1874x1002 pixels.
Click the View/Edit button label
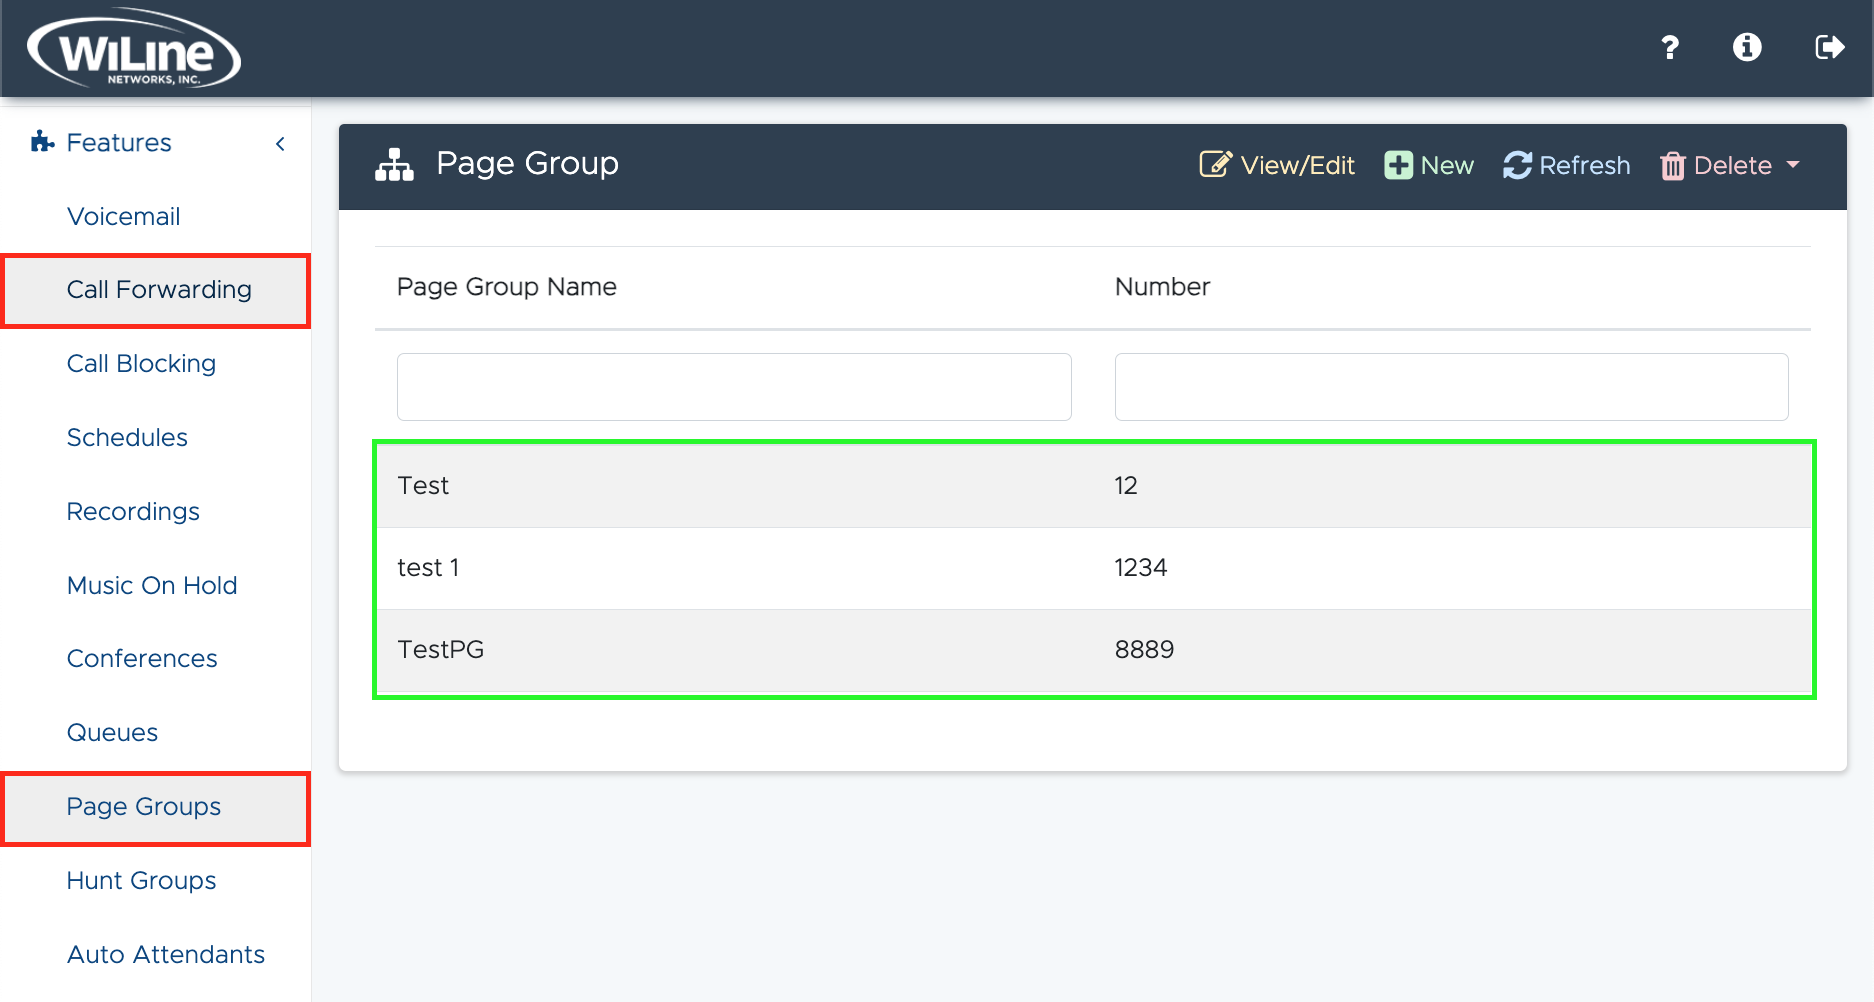tap(1297, 166)
